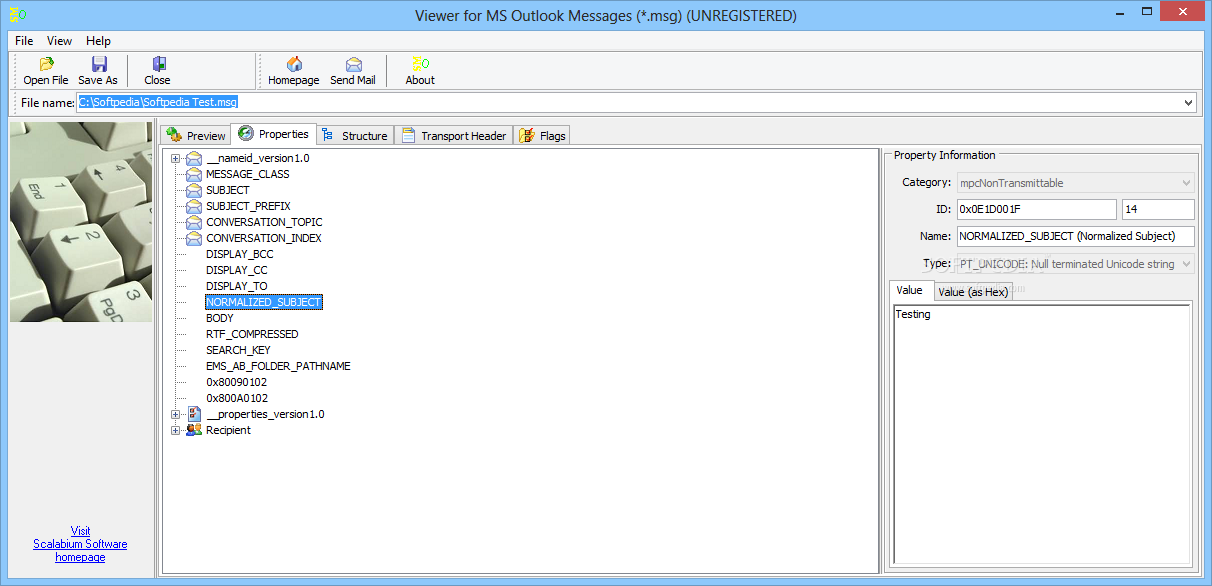Viewport: 1212px width, 586px height.
Task: Expand the __nameid_version1.0 tree node
Action: tap(176, 158)
